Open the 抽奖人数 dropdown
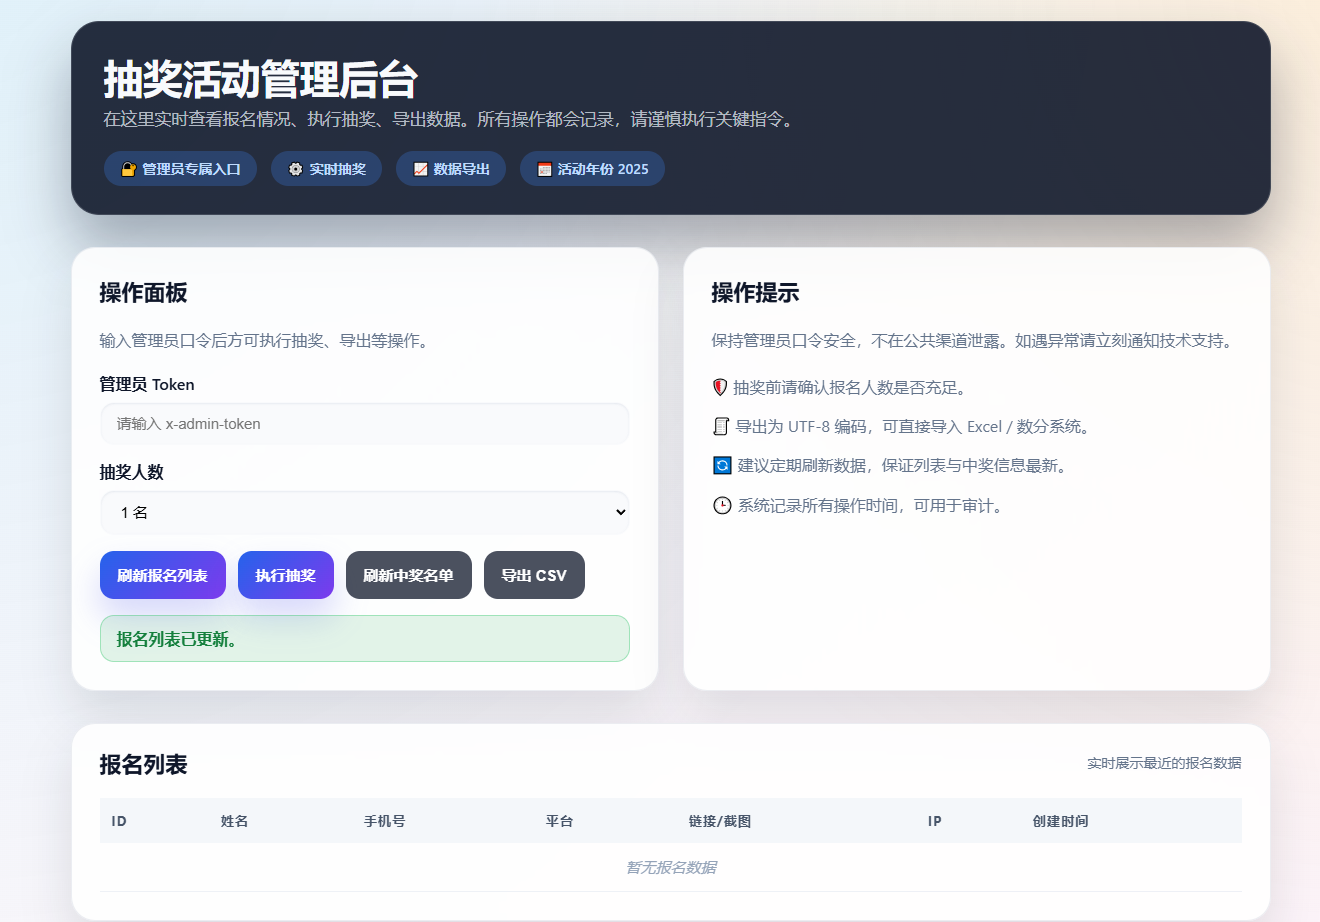Viewport: 1320px width, 922px height. coord(365,512)
